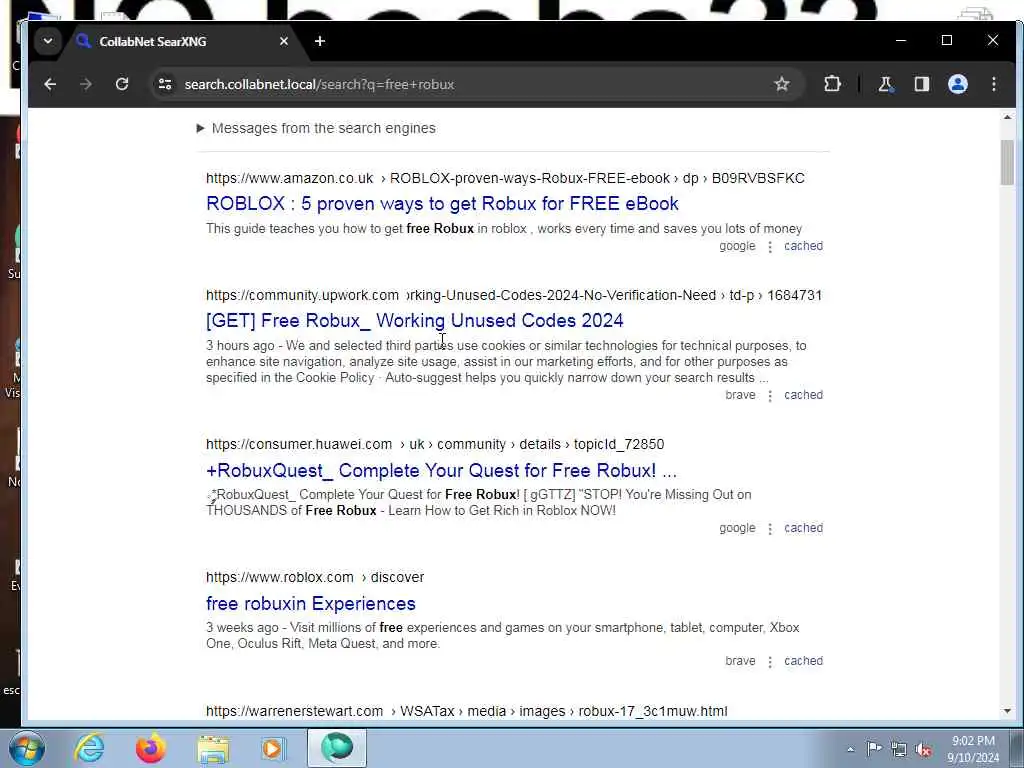Open cached link for Amazon result

(803, 246)
